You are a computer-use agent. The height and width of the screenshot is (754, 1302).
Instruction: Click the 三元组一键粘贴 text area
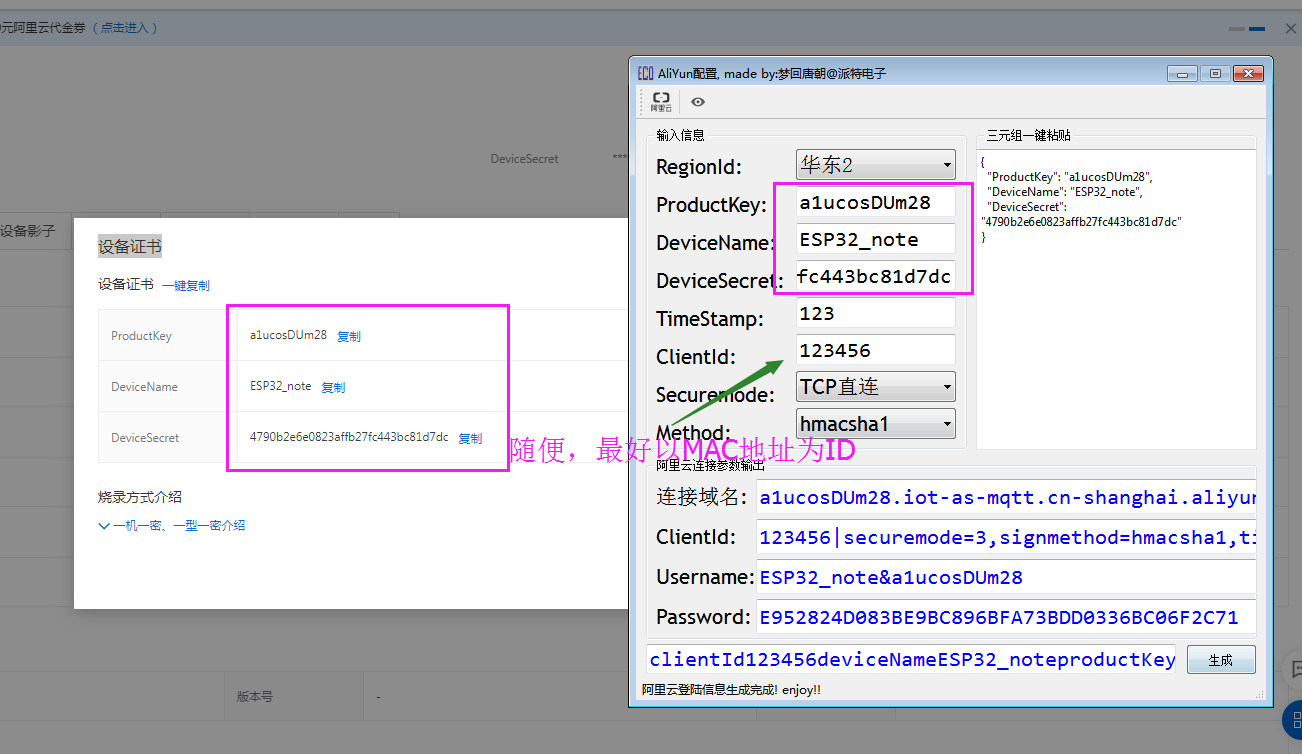[x=1116, y=299]
